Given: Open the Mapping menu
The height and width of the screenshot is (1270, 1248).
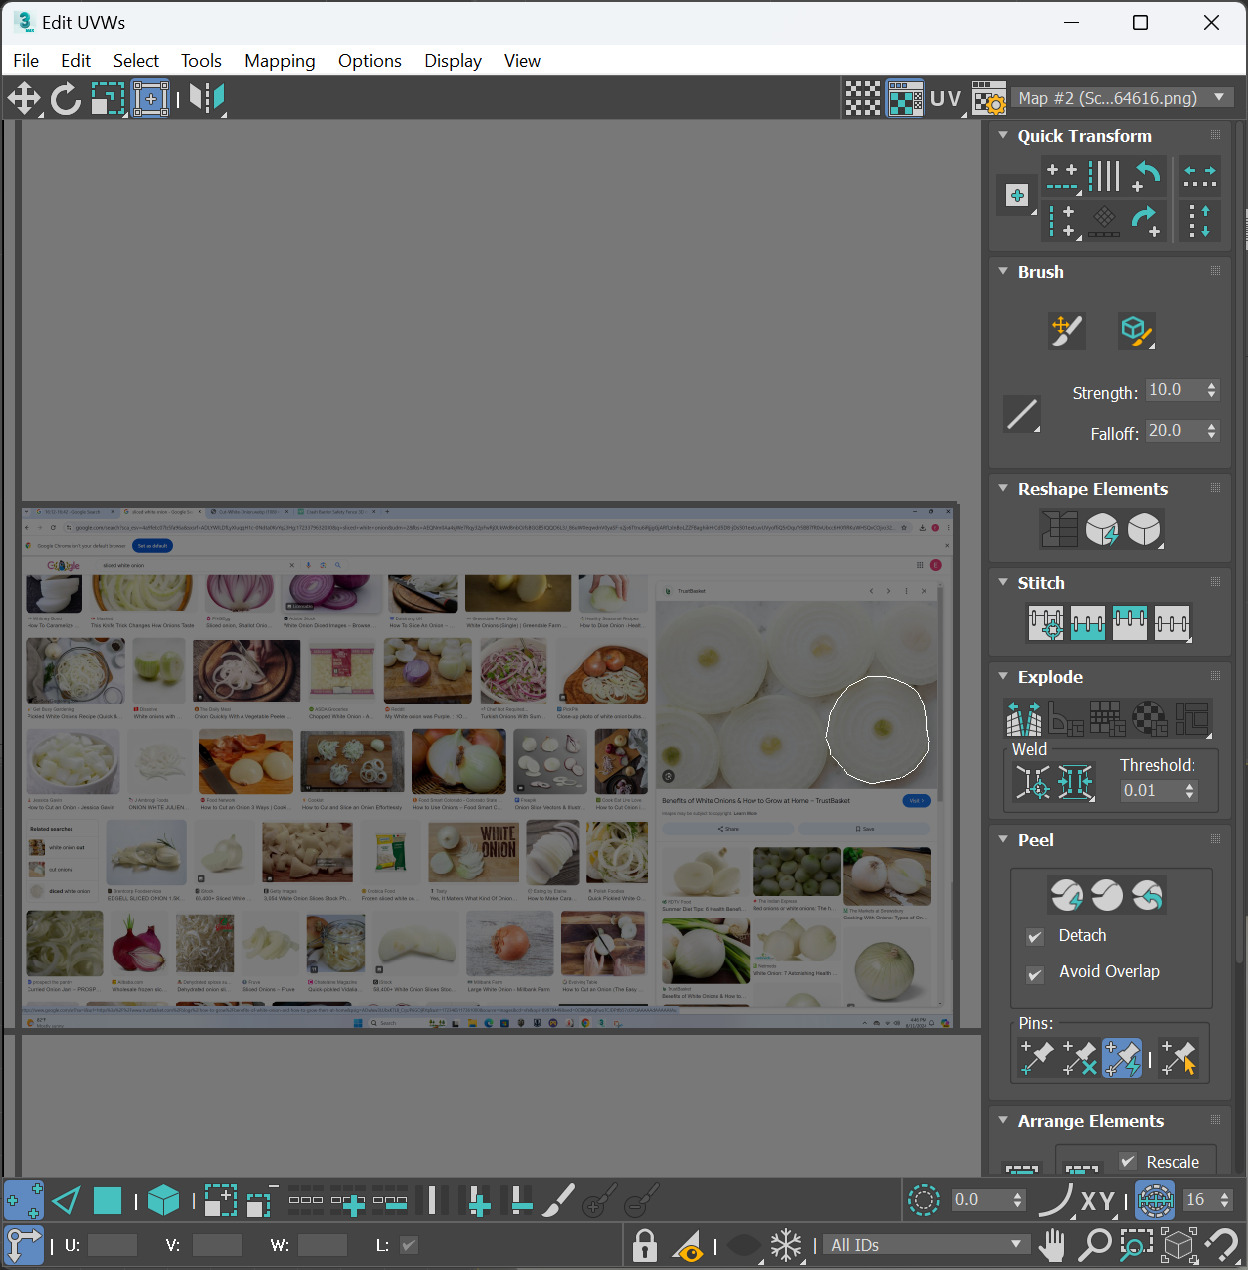Looking at the screenshot, I should coord(280,61).
